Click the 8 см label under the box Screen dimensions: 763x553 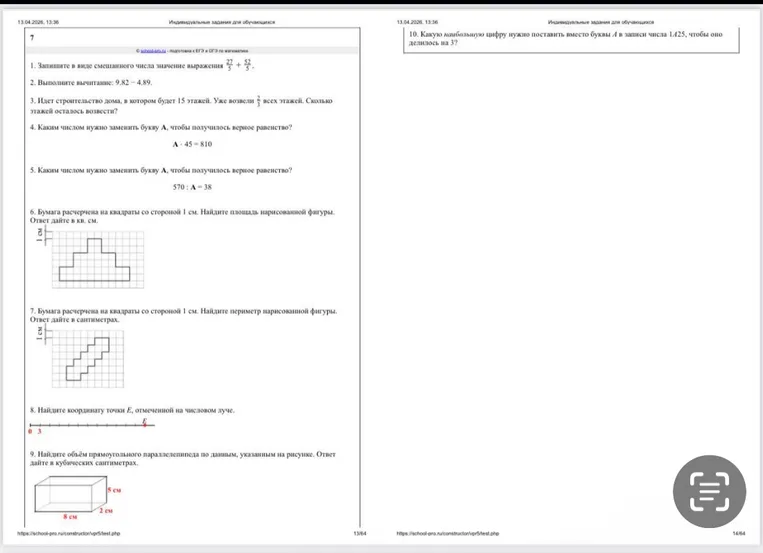(70, 517)
